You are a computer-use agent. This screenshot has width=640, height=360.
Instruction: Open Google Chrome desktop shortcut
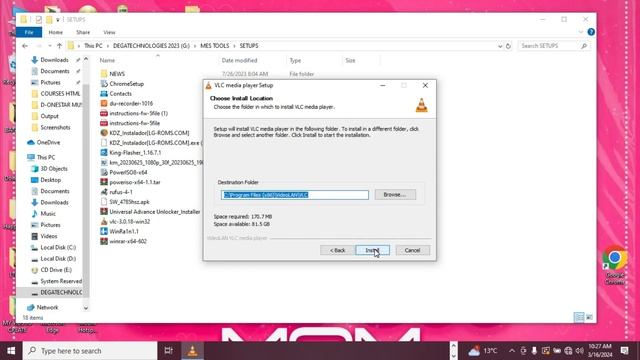click(615, 265)
